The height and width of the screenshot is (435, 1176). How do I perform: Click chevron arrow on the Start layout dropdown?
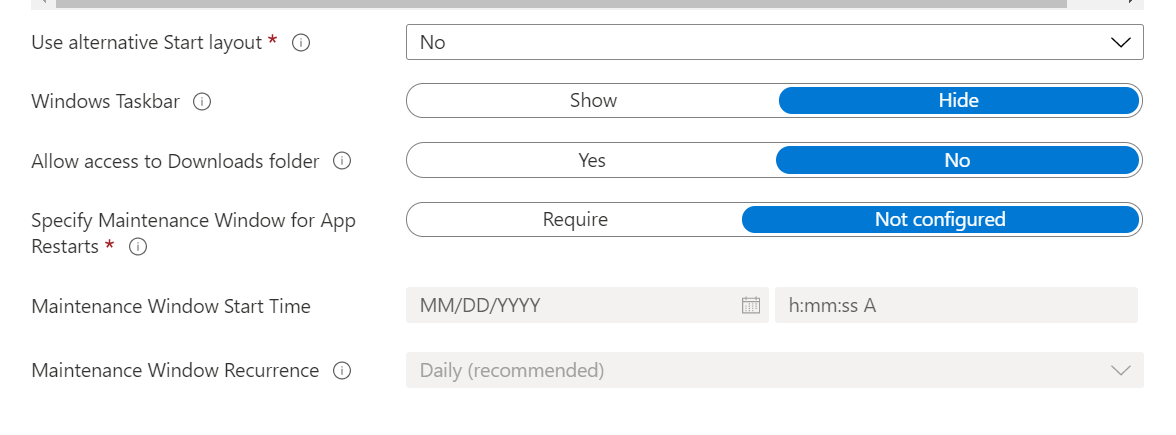[x=1120, y=43]
